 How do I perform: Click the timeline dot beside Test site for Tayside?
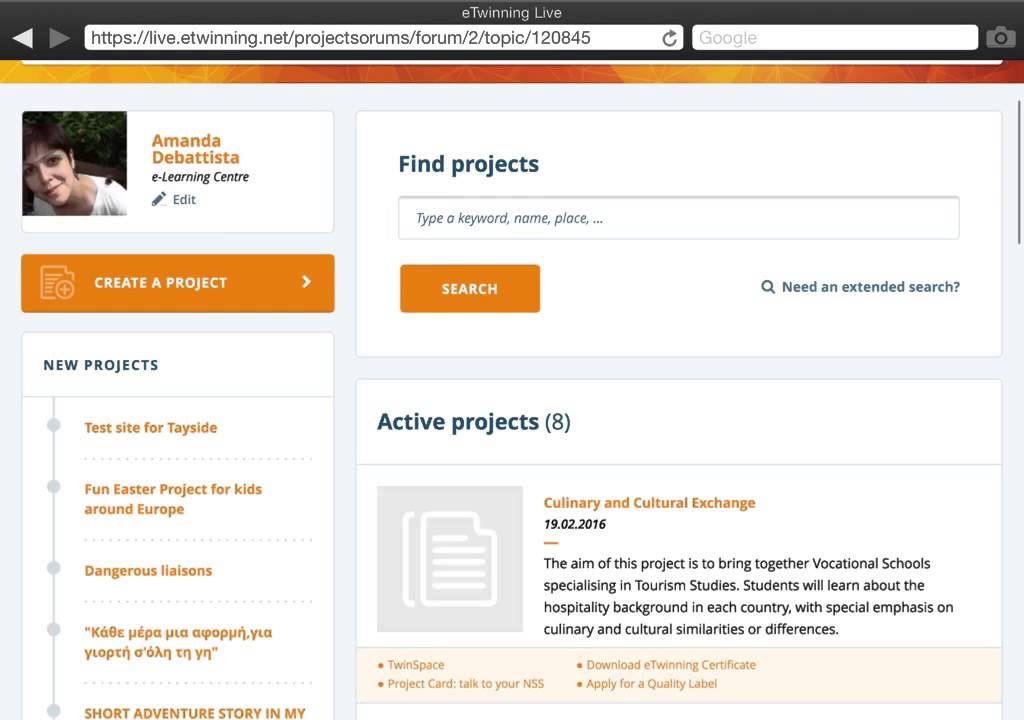(x=54, y=425)
